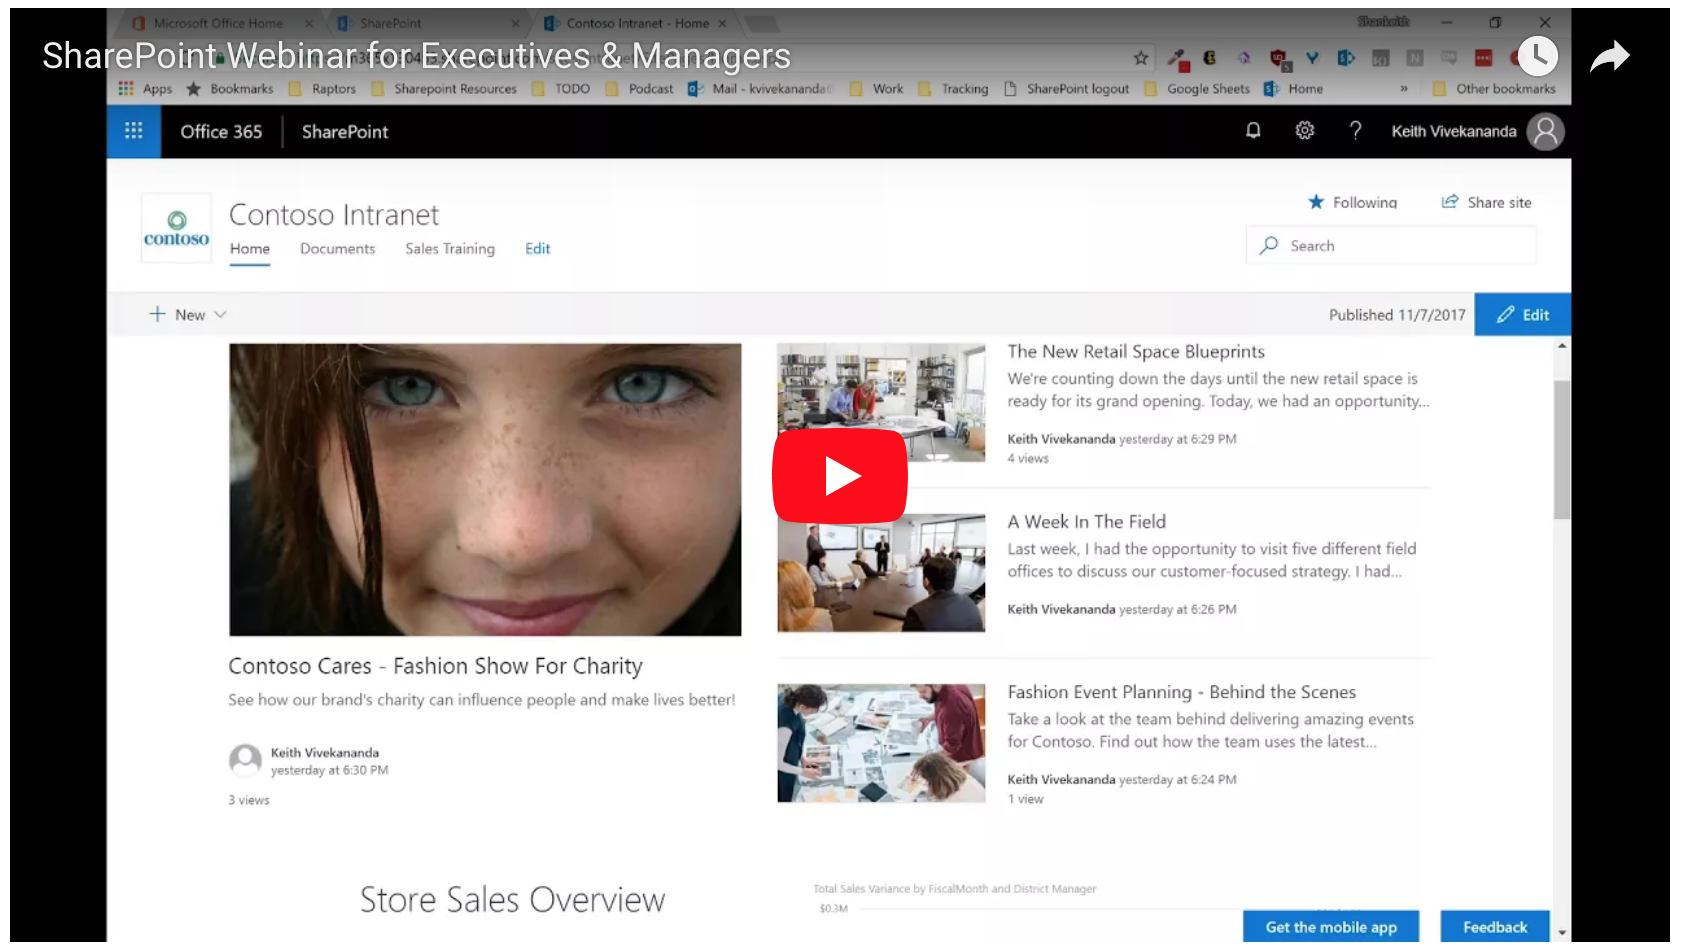Screen dimensions: 1682x952
Task: Open the Mail - kvivekananda bookmark
Action: (761, 89)
